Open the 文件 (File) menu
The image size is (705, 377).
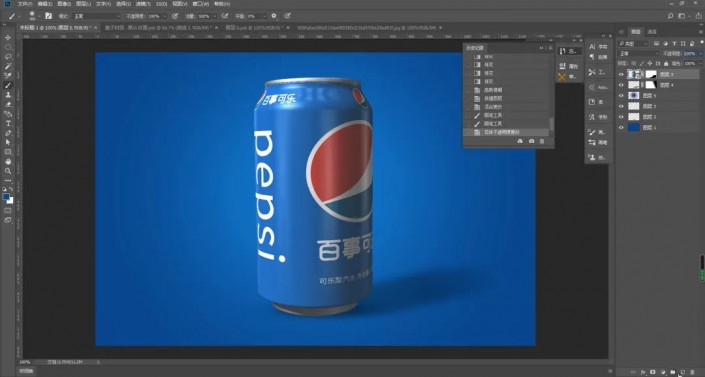click(25, 4)
